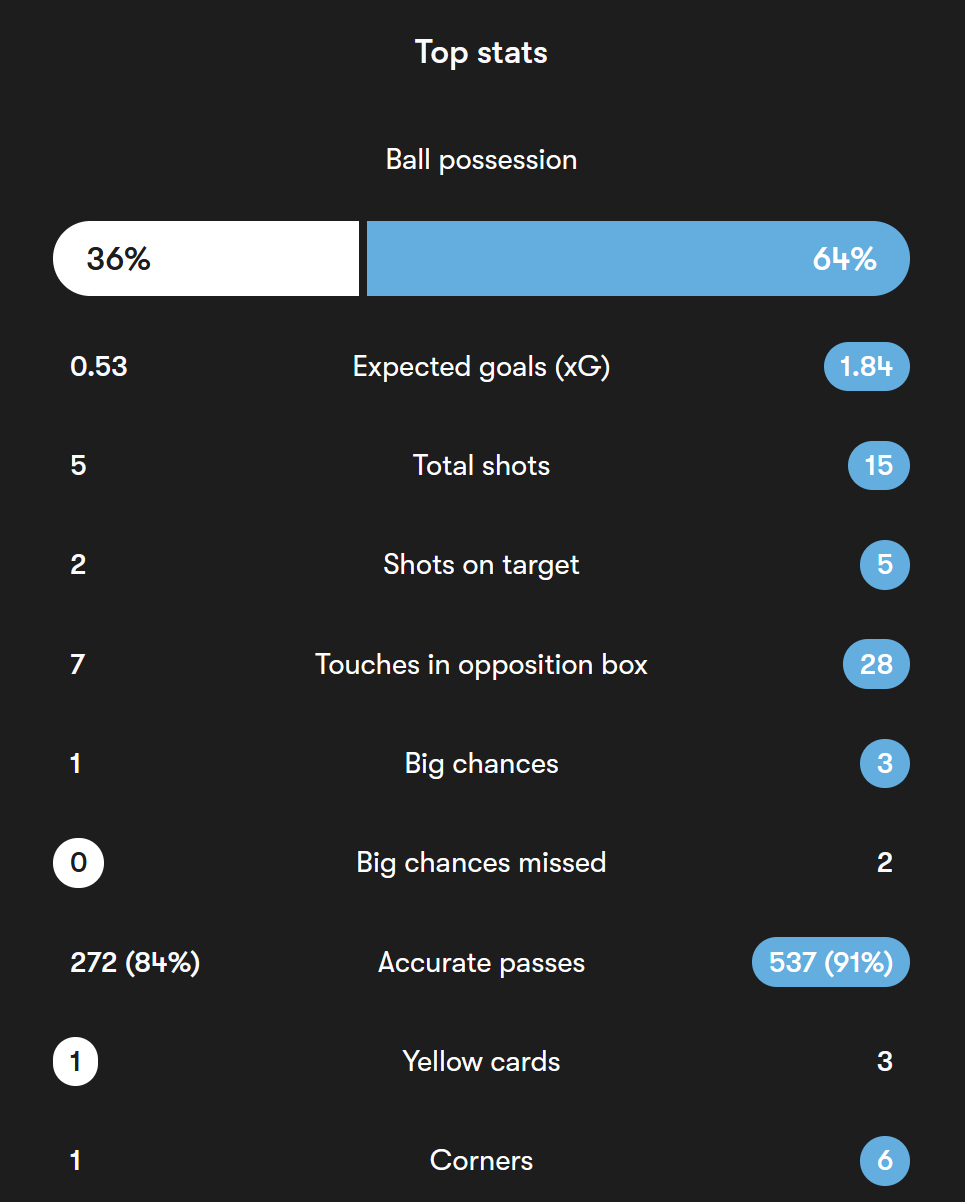Image resolution: width=965 pixels, height=1202 pixels.
Task: Select the 6 corners badge
Action: (x=884, y=1161)
